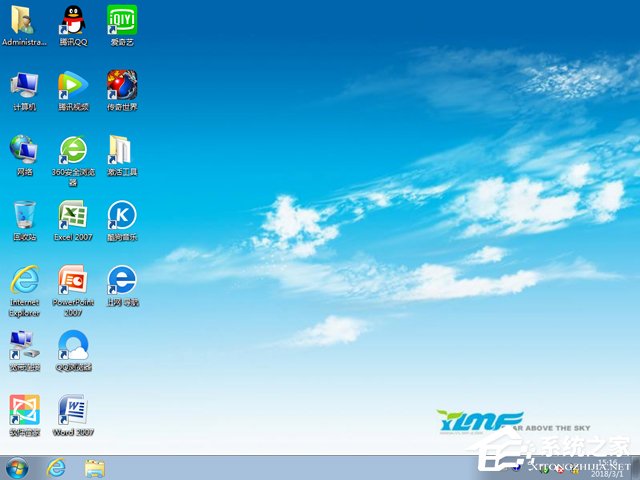This screenshot has height=480, width=640.
Task: Select the Tencent QQ penguin icon
Action: click(73, 20)
